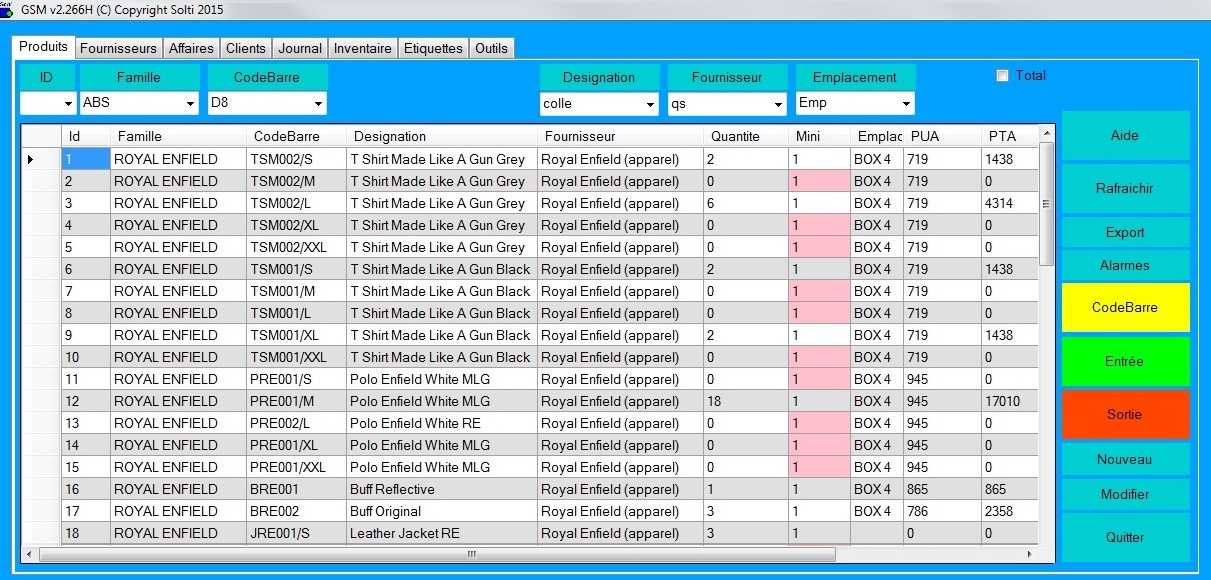The image size is (1211, 580).
Task: Open the Fournisseur filter dropdown
Action: [780, 102]
